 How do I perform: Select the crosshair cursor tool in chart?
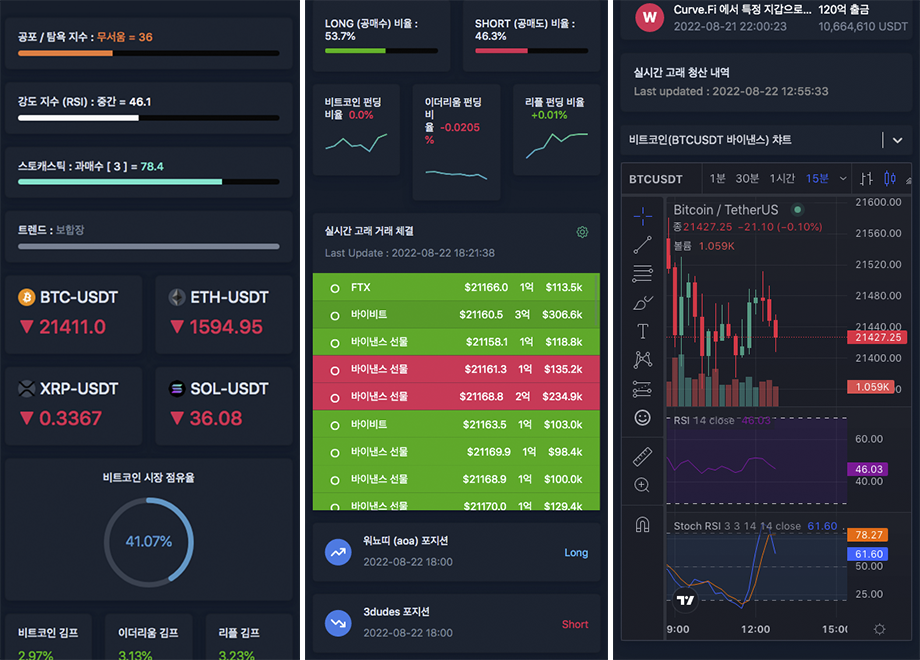pos(642,214)
